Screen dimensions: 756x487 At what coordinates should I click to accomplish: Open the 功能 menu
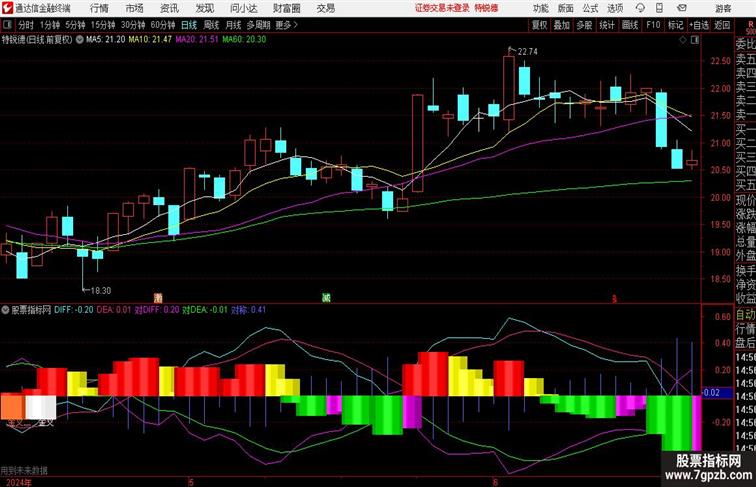540,8
